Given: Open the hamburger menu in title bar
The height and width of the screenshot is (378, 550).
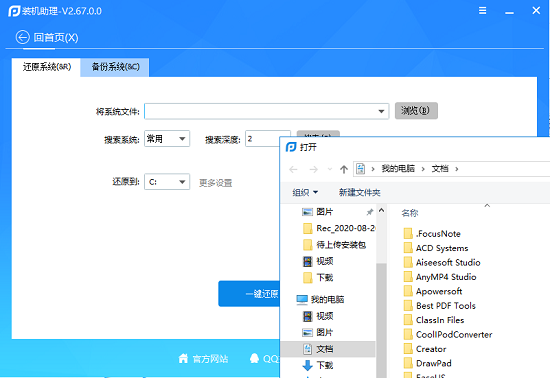Looking at the screenshot, I should [483, 11].
